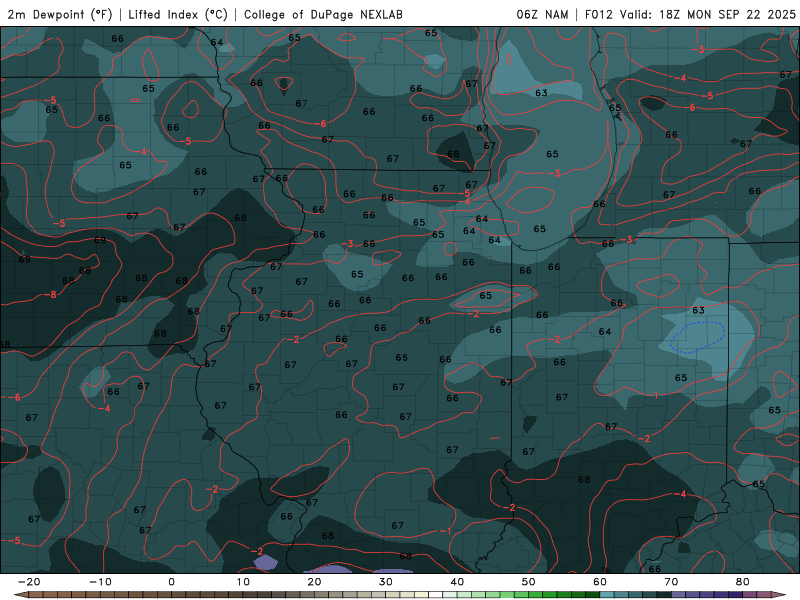The width and height of the screenshot is (800, 600).
Task: Pick the white swatch in the color bar
Action: (436, 595)
